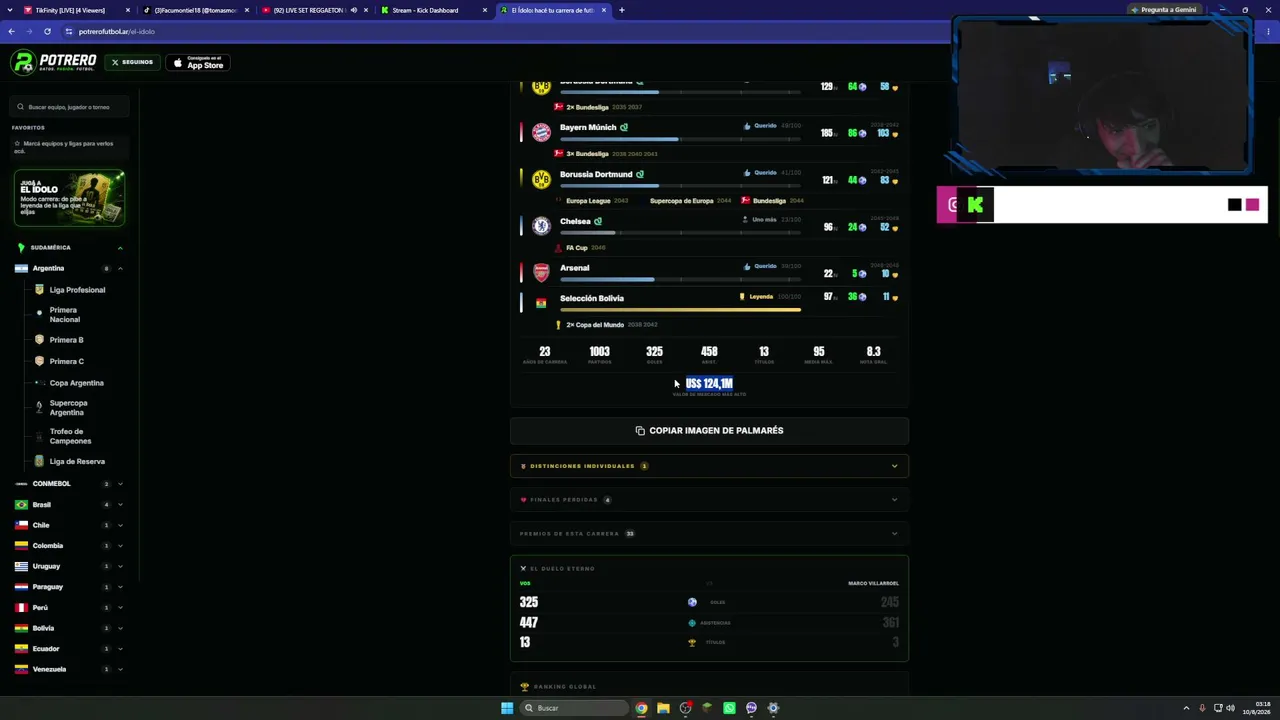The width and height of the screenshot is (1280, 720).
Task: Click the 325 goals stat in El Duelo Eterno
Action: pyautogui.click(x=529, y=602)
